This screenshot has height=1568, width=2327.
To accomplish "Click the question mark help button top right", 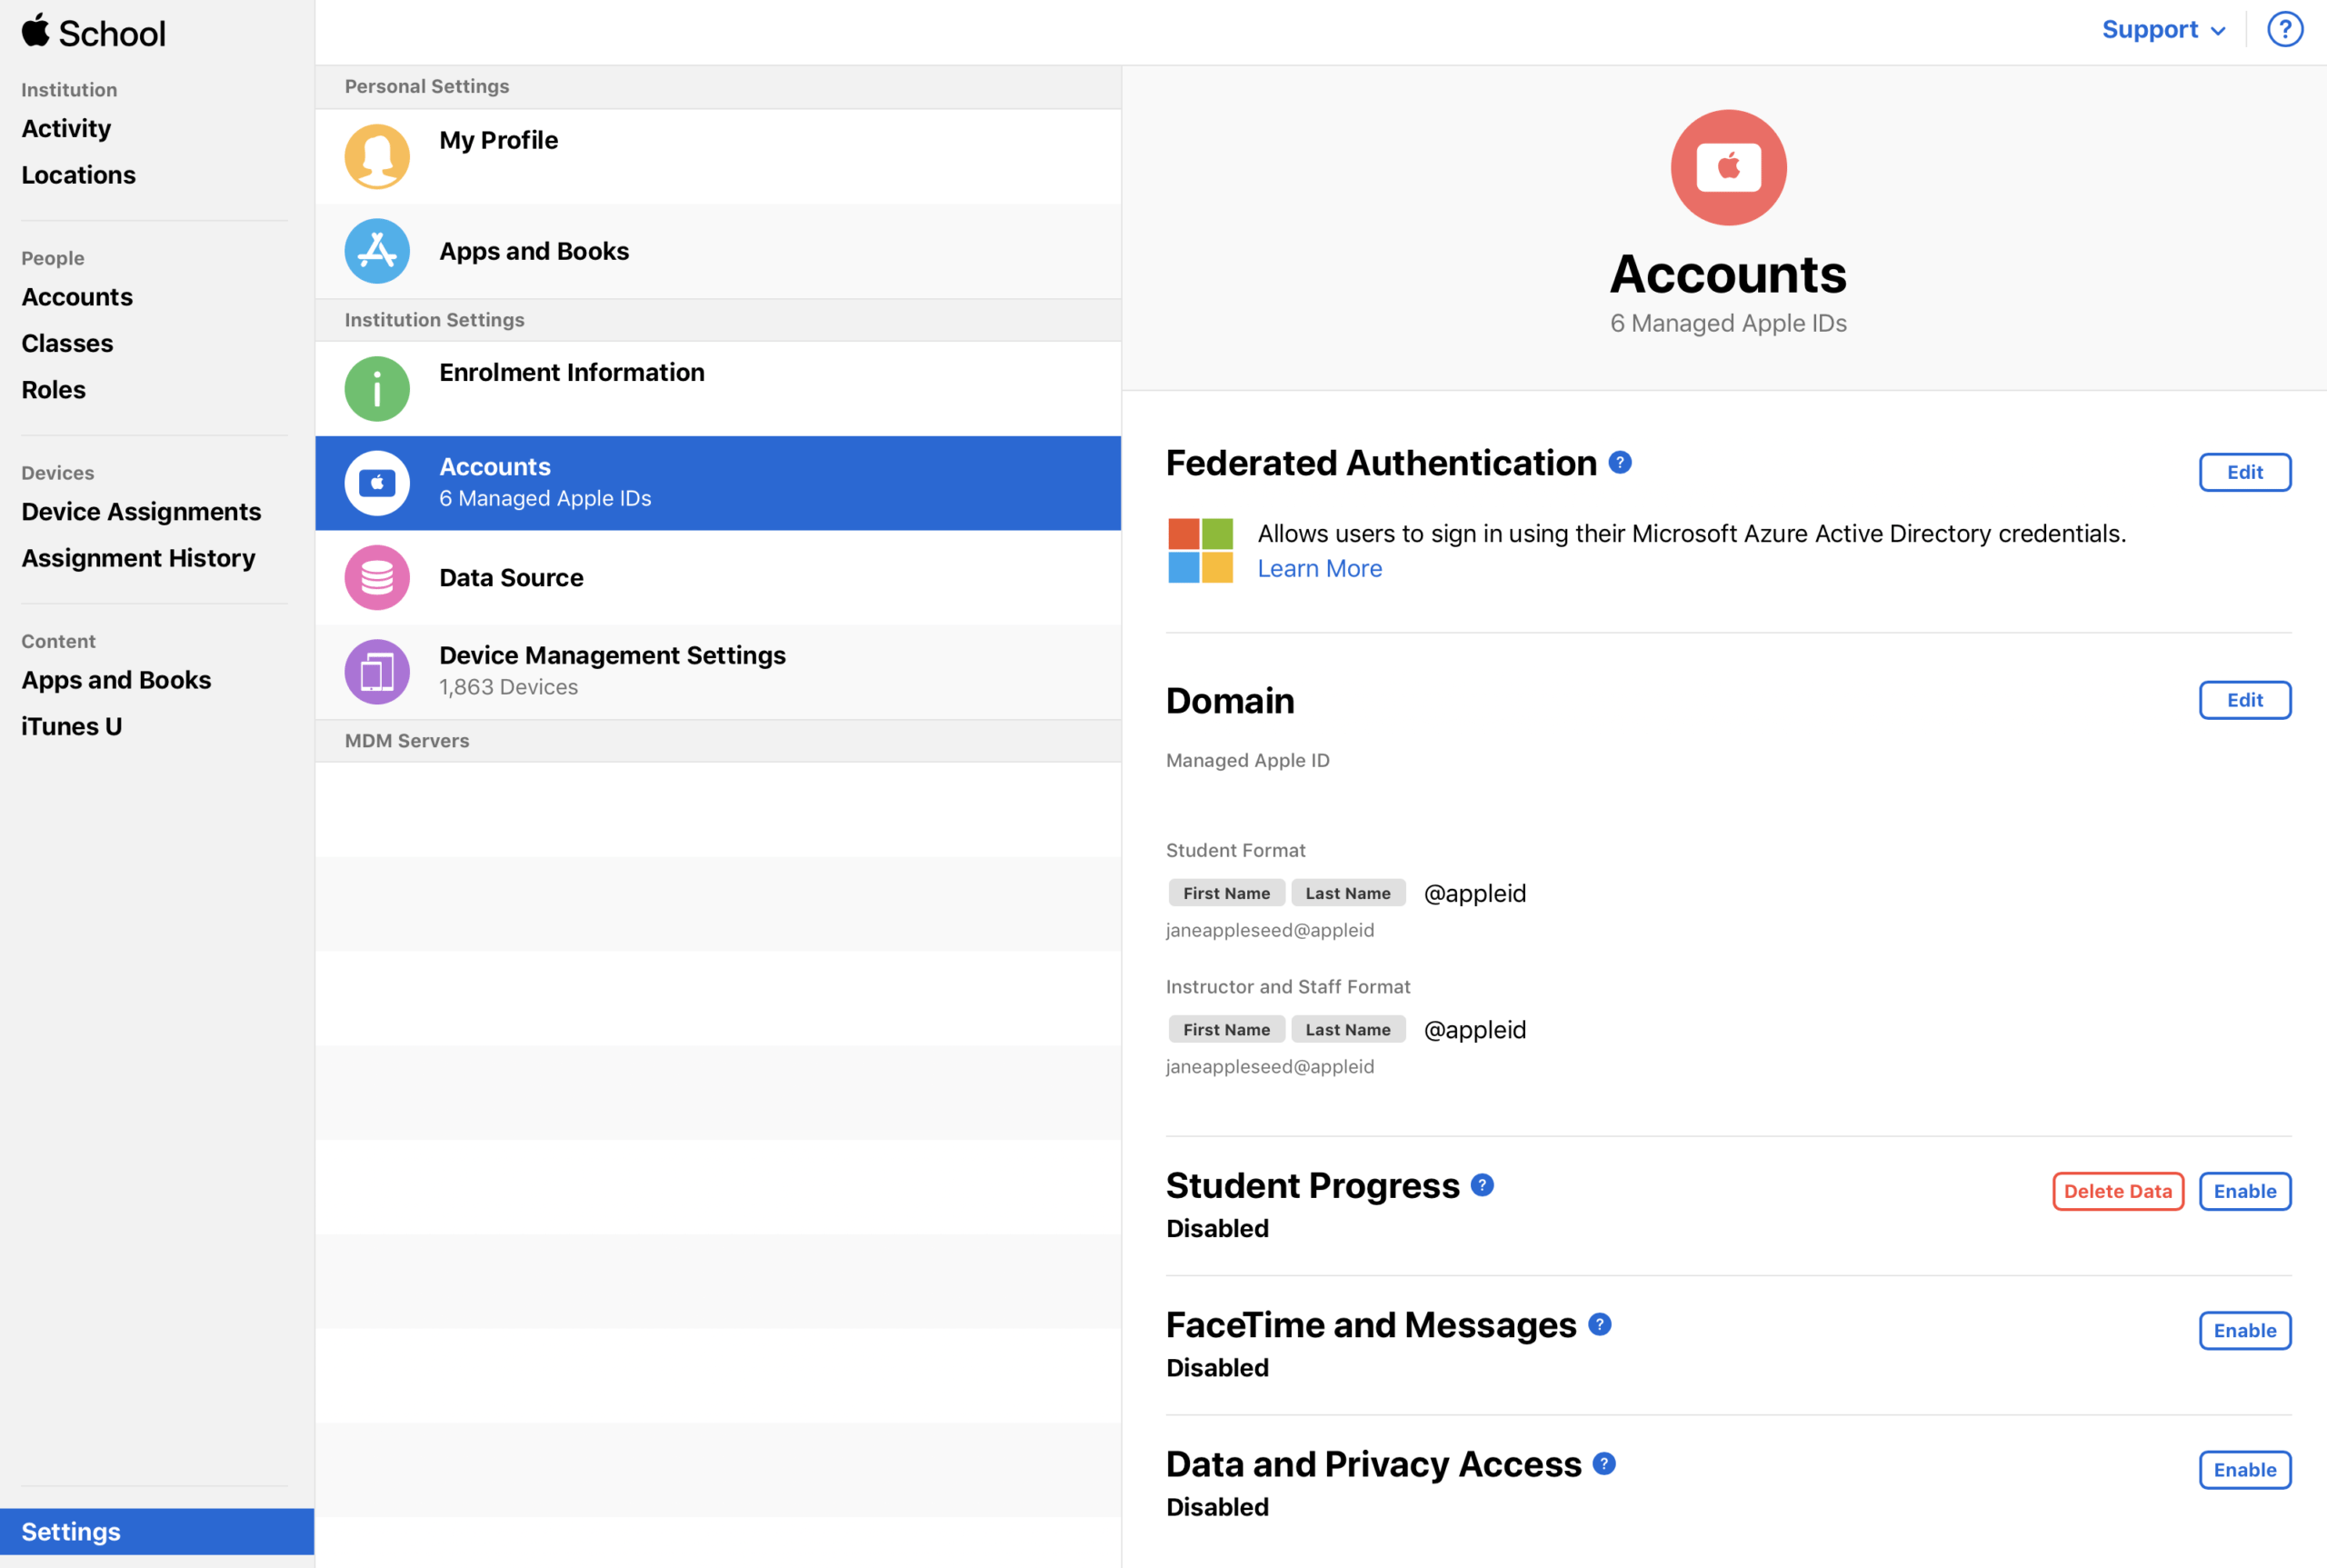I will (x=2285, y=30).
